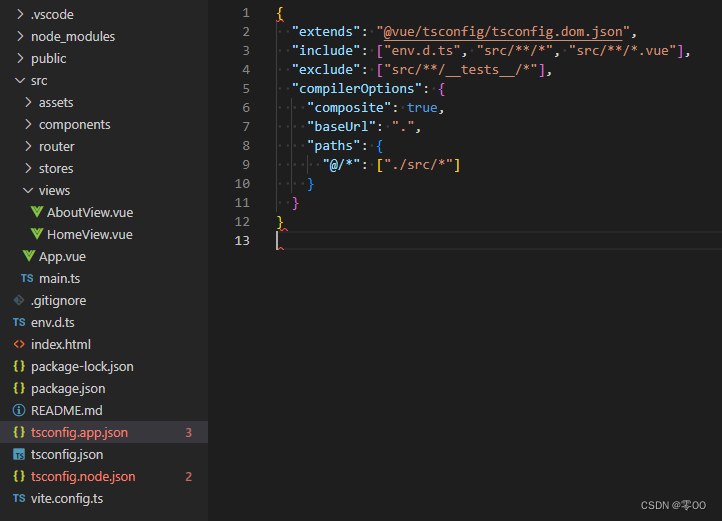Click the "extends" key in the editor
This screenshot has width=722, height=521.
coord(326,31)
